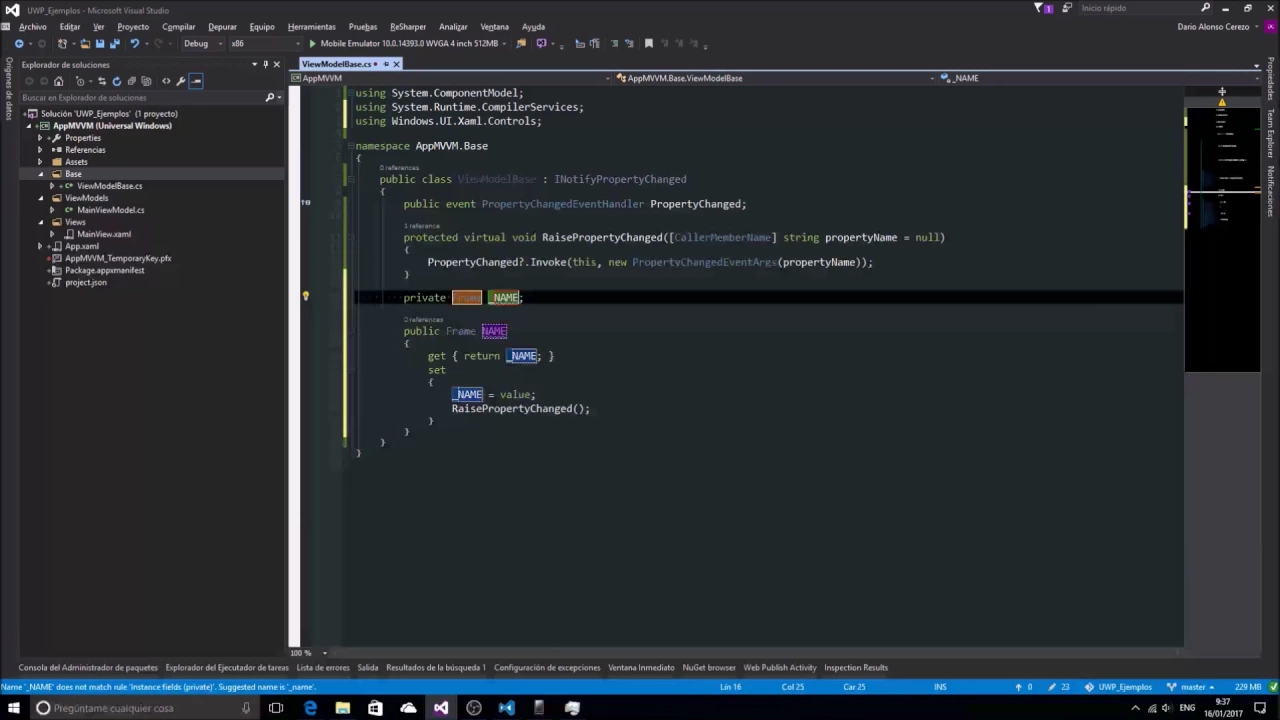The width and height of the screenshot is (1280, 720).
Task: Open the emulator target dropdown arrow
Action: click(504, 44)
